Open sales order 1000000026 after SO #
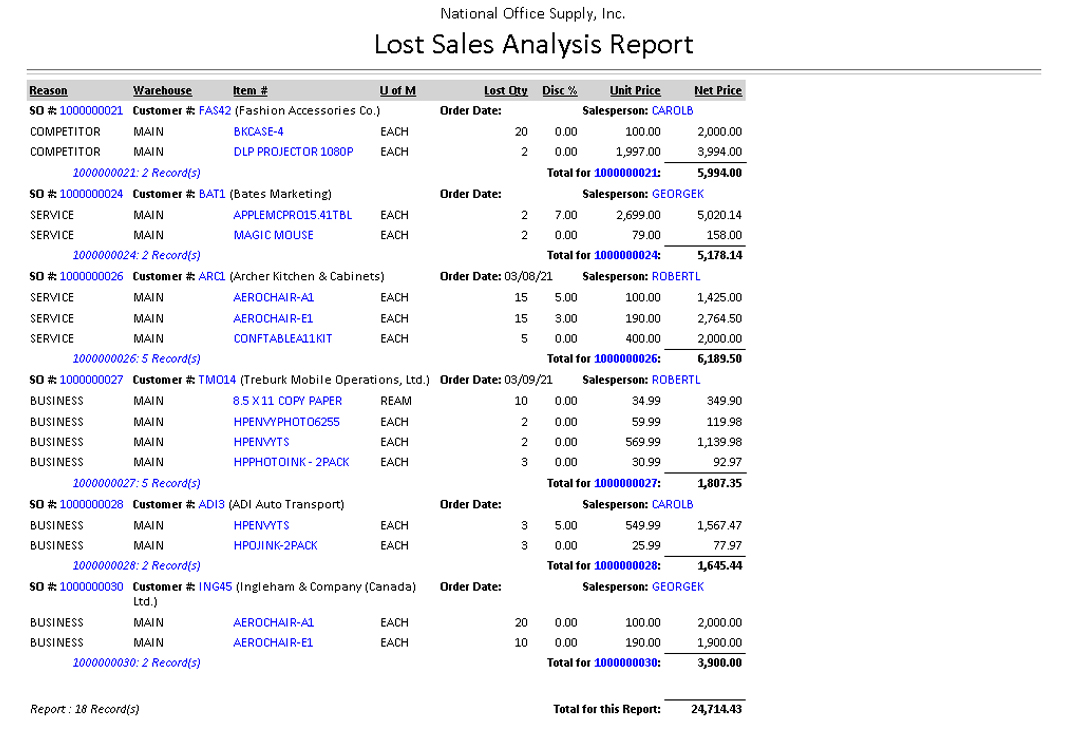Screen dimensions: 1074x744 pyautogui.click(x=91, y=276)
